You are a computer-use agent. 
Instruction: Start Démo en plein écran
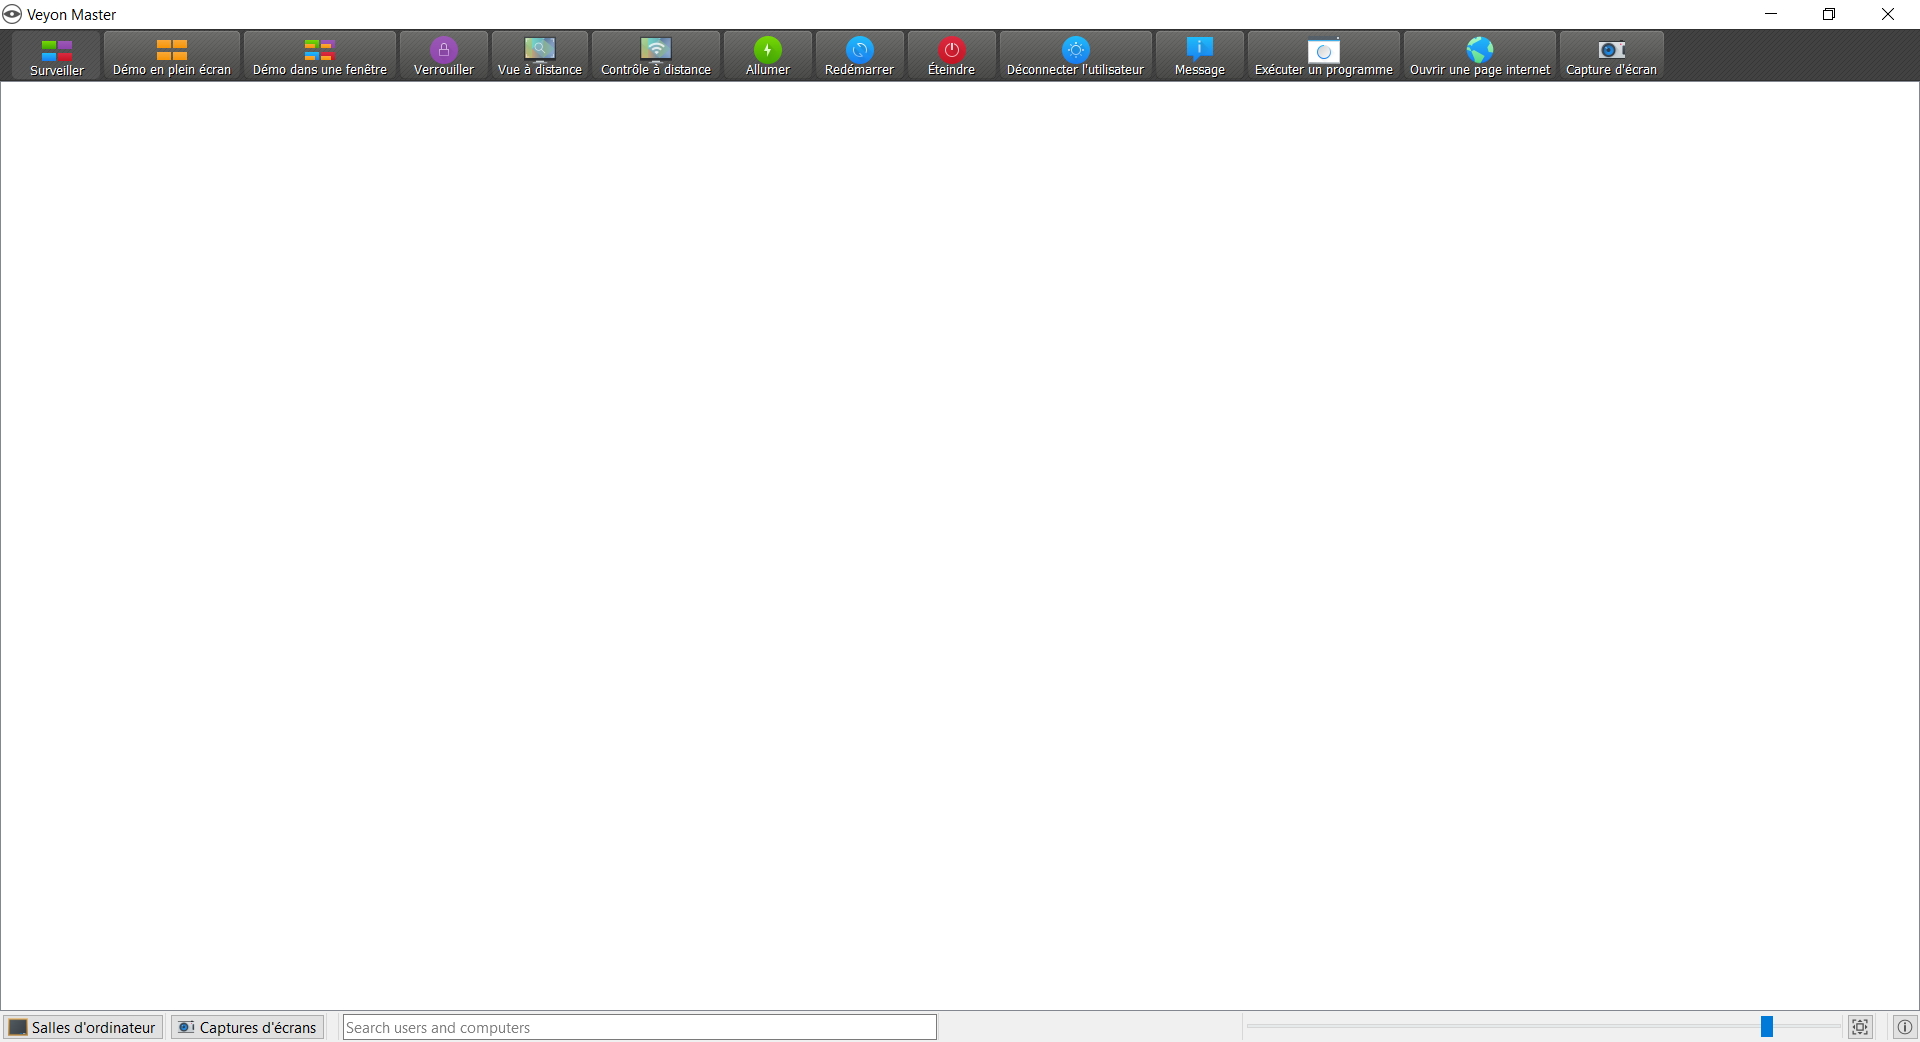[172, 56]
